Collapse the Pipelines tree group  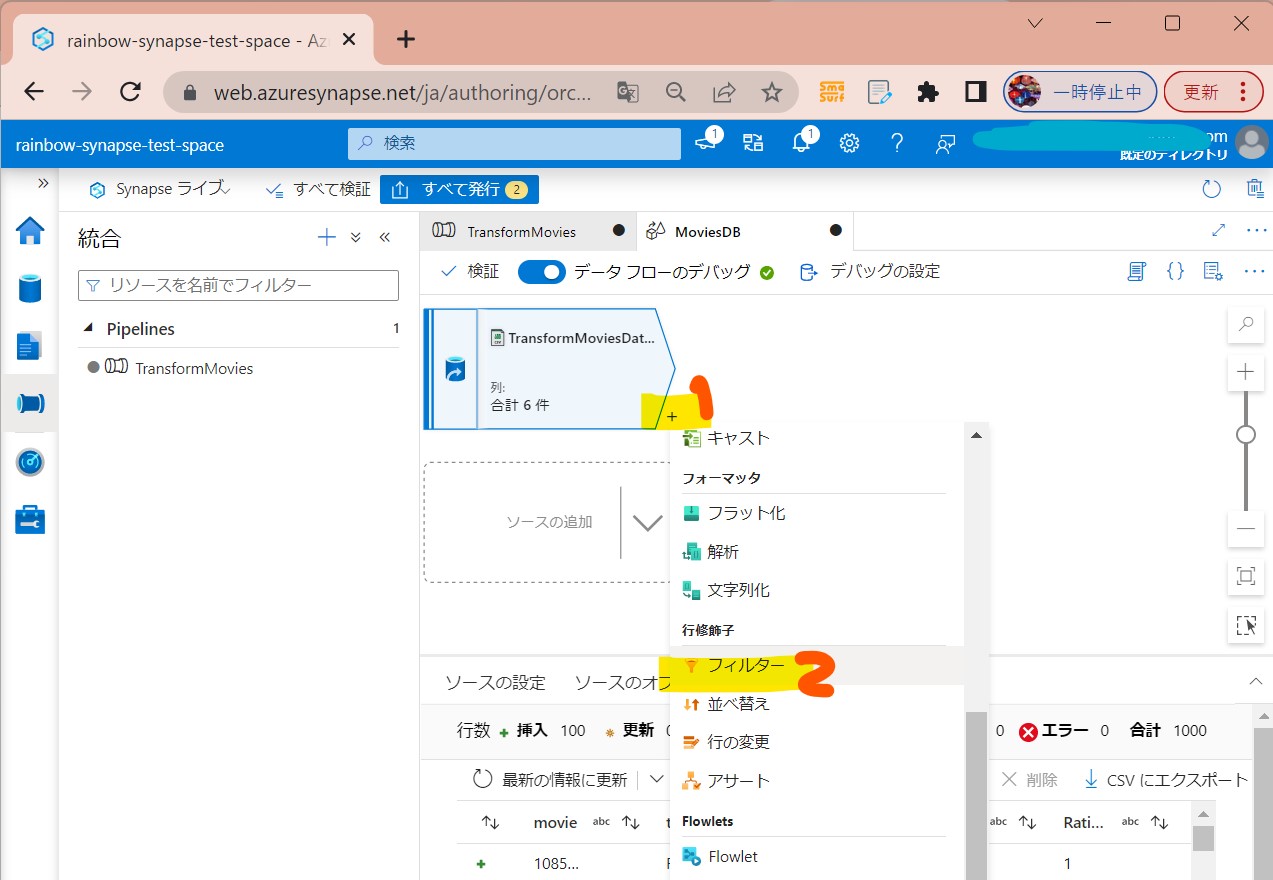[x=88, y=329]
